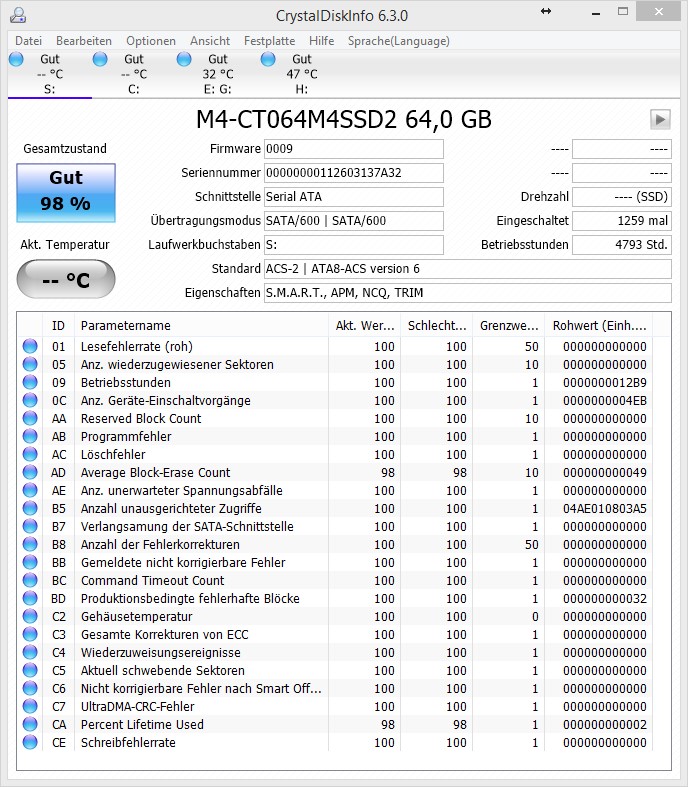The image size is (688, 787).
Task: Click status icon for Schreibfehlerrate
Action: pos(30,742)
